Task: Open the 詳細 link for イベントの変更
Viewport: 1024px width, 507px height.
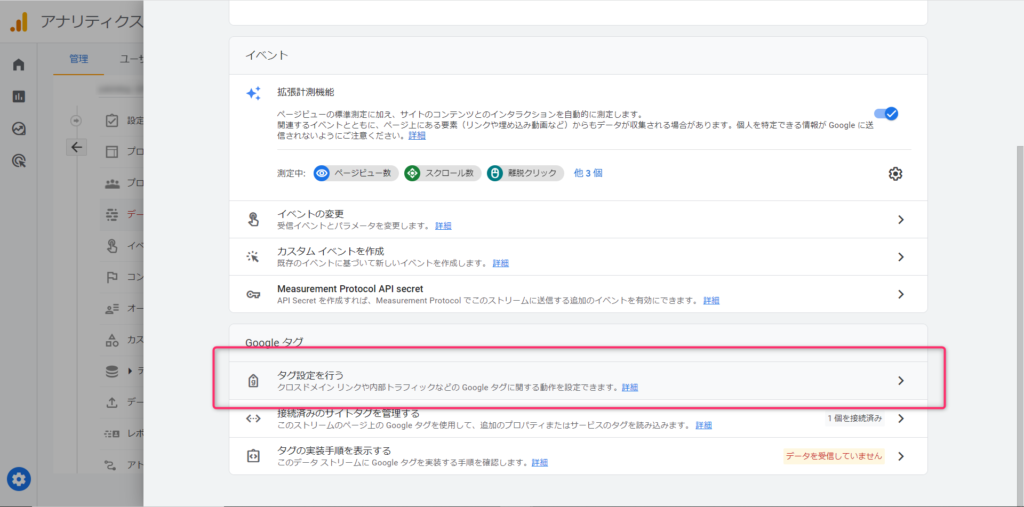Action: [x=443, y=226]
